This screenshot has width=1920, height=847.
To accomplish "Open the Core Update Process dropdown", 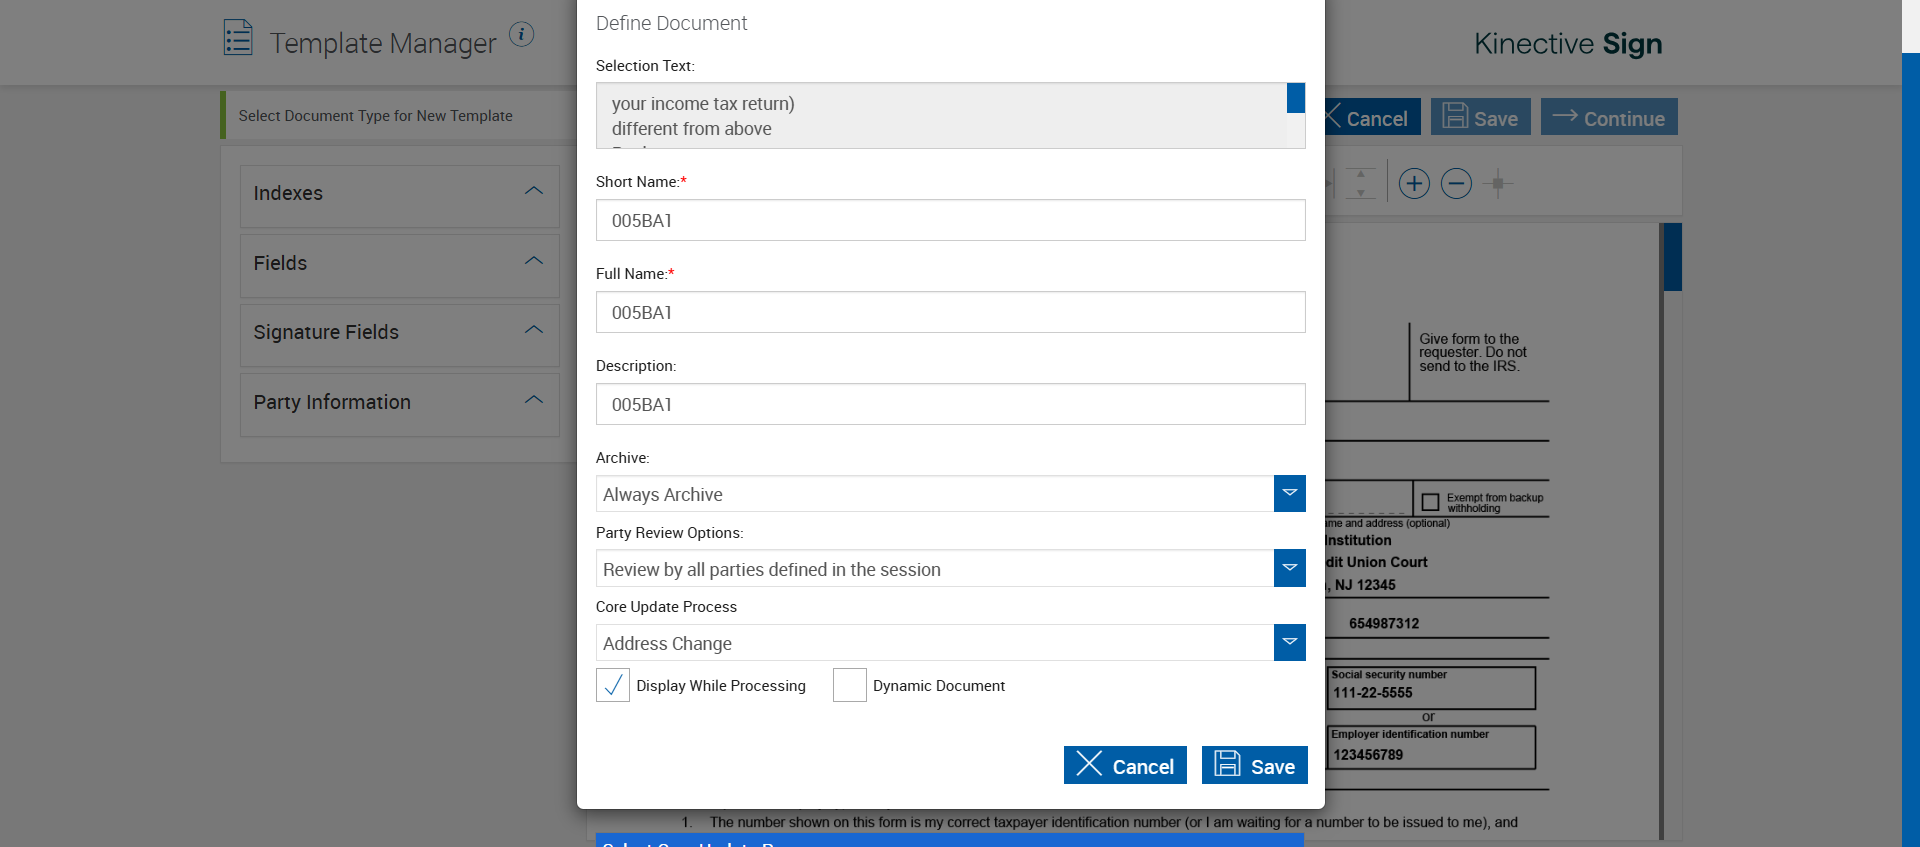I will [1290, 642].
